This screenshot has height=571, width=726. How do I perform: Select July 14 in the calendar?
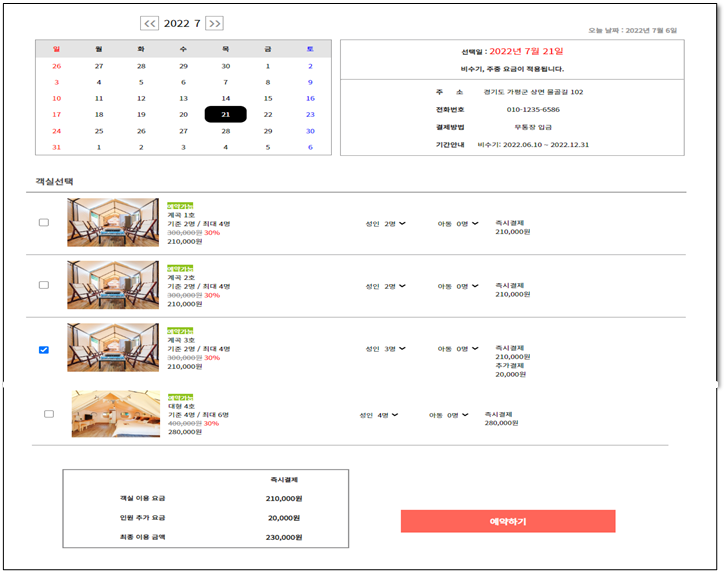pos(225,98)
